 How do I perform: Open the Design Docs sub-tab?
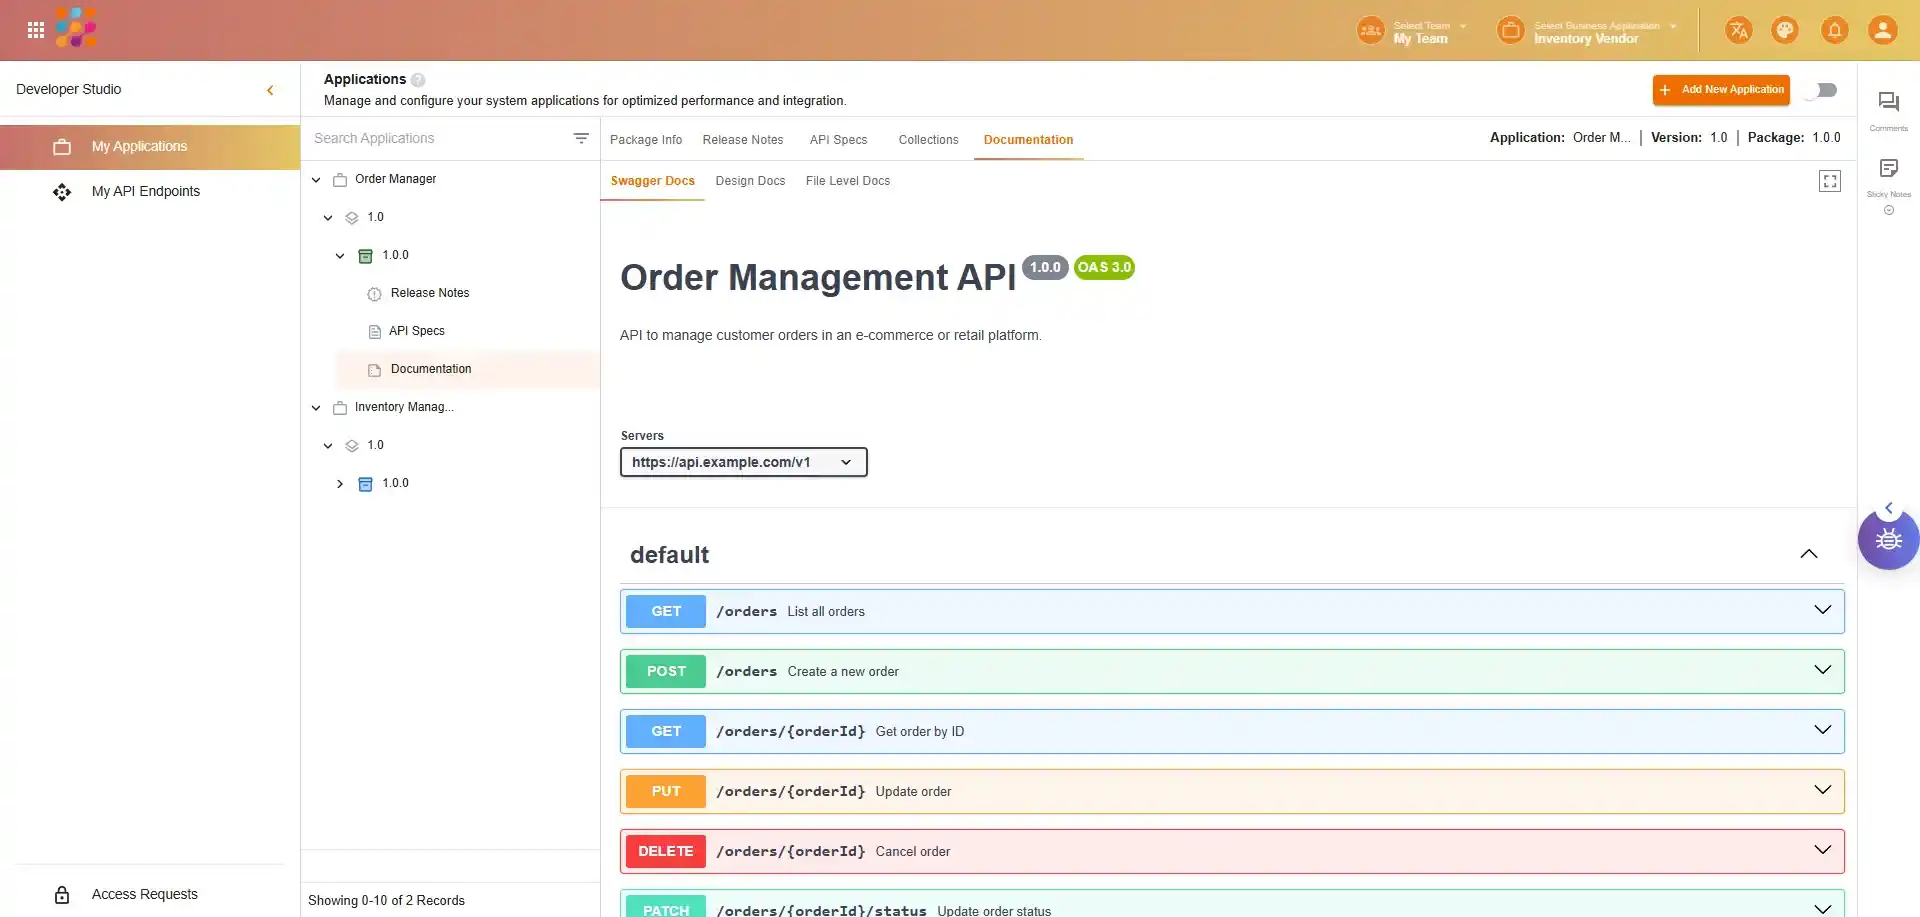tap(750, 181)
